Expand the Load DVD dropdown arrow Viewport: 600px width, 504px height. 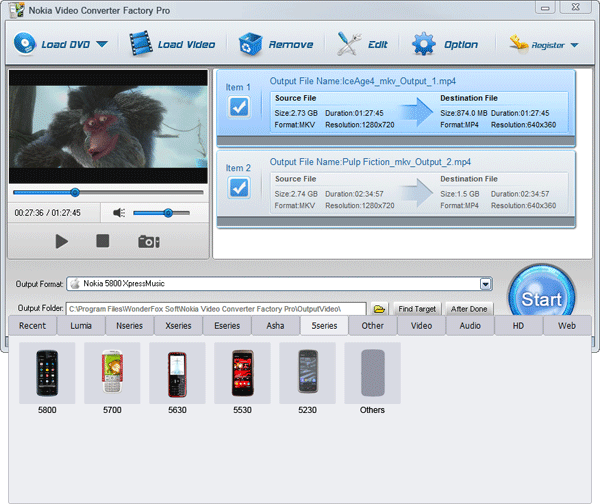102,44
